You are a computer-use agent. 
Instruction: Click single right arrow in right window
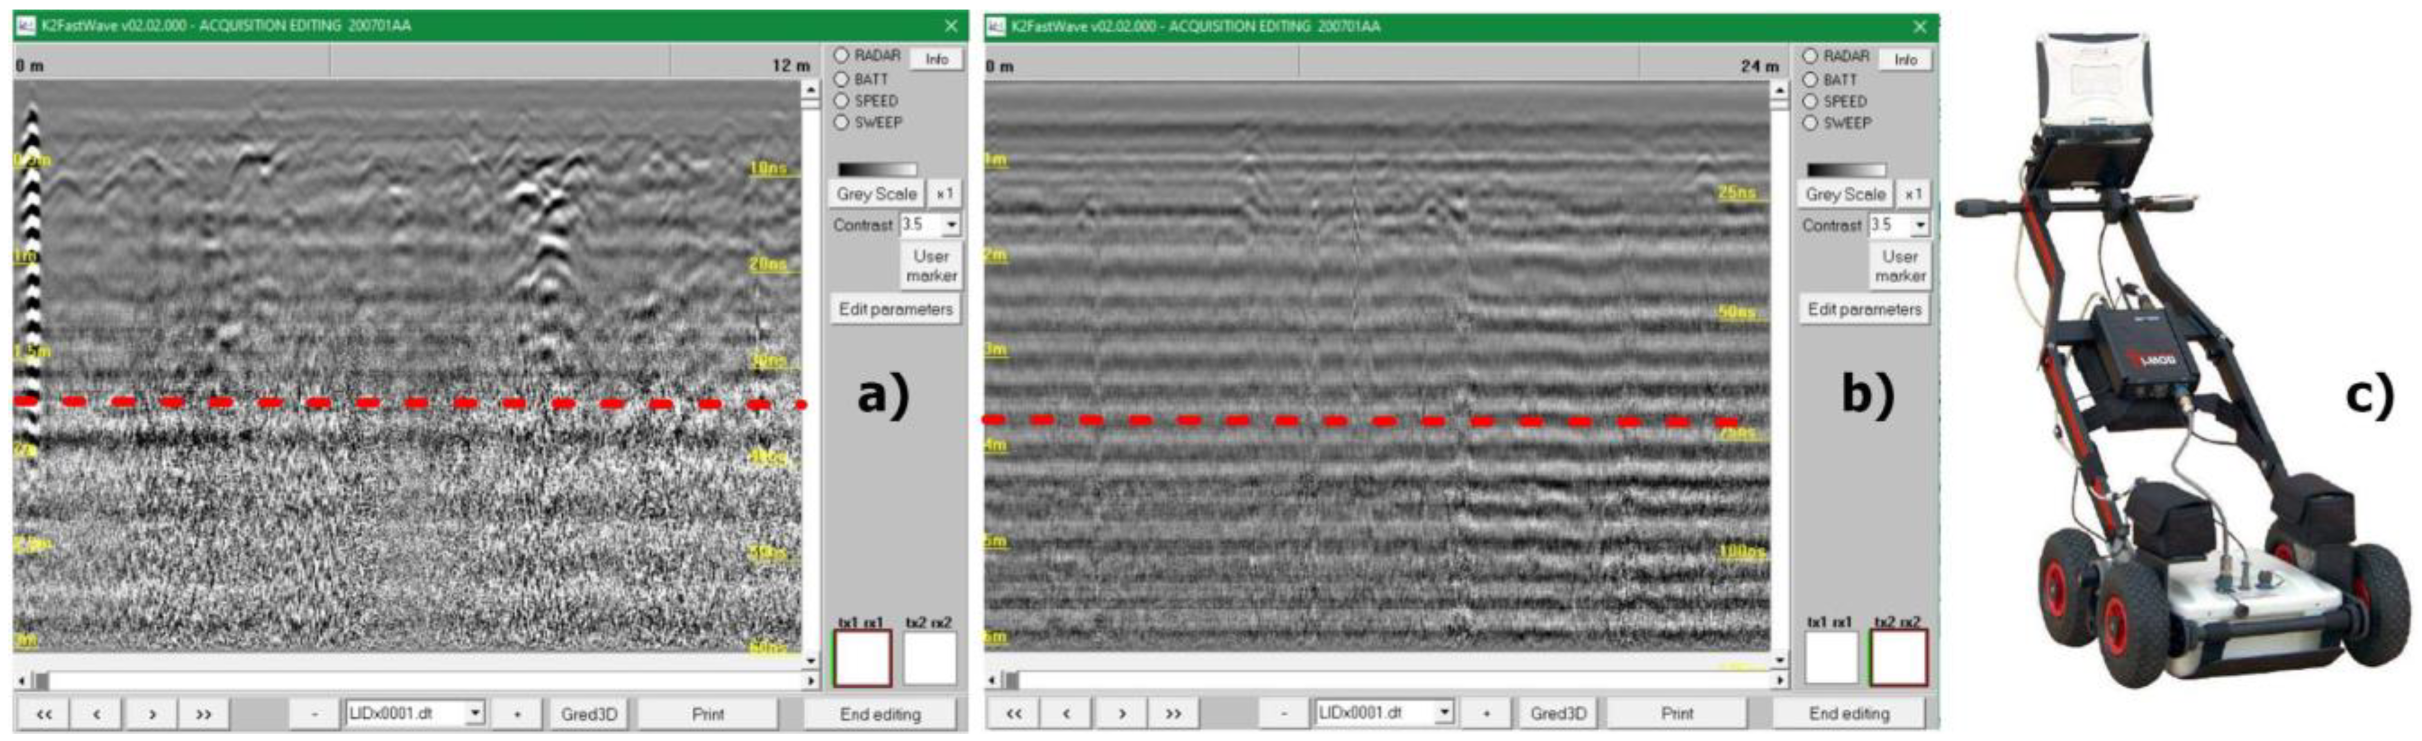coord(1121,714)
